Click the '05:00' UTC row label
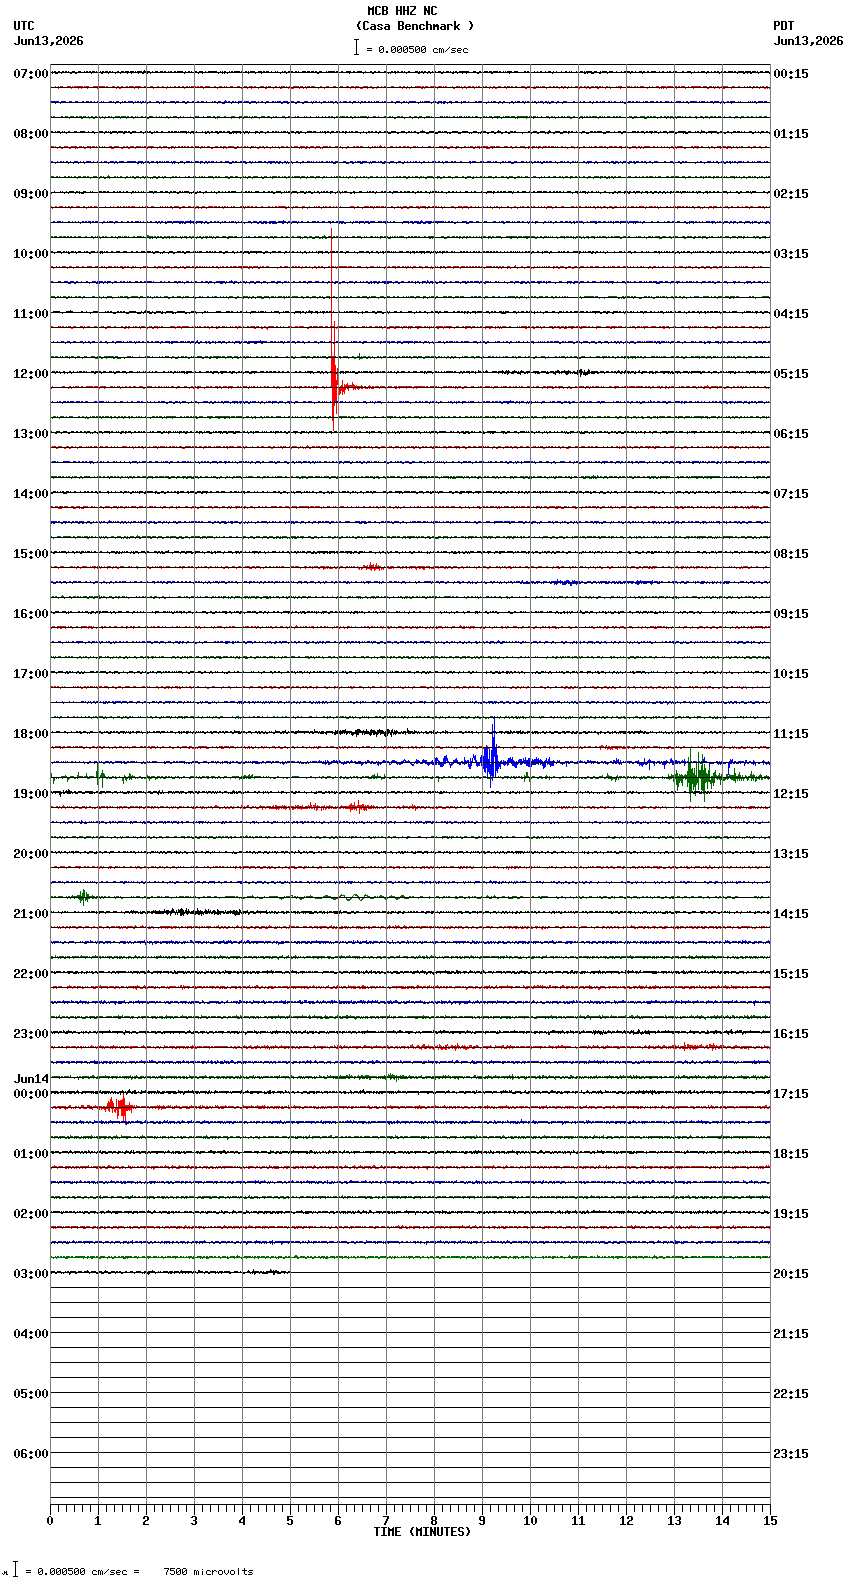The height and width of the screenshot is (1584, 850). pyautogui.click(x=31, y=1394)
